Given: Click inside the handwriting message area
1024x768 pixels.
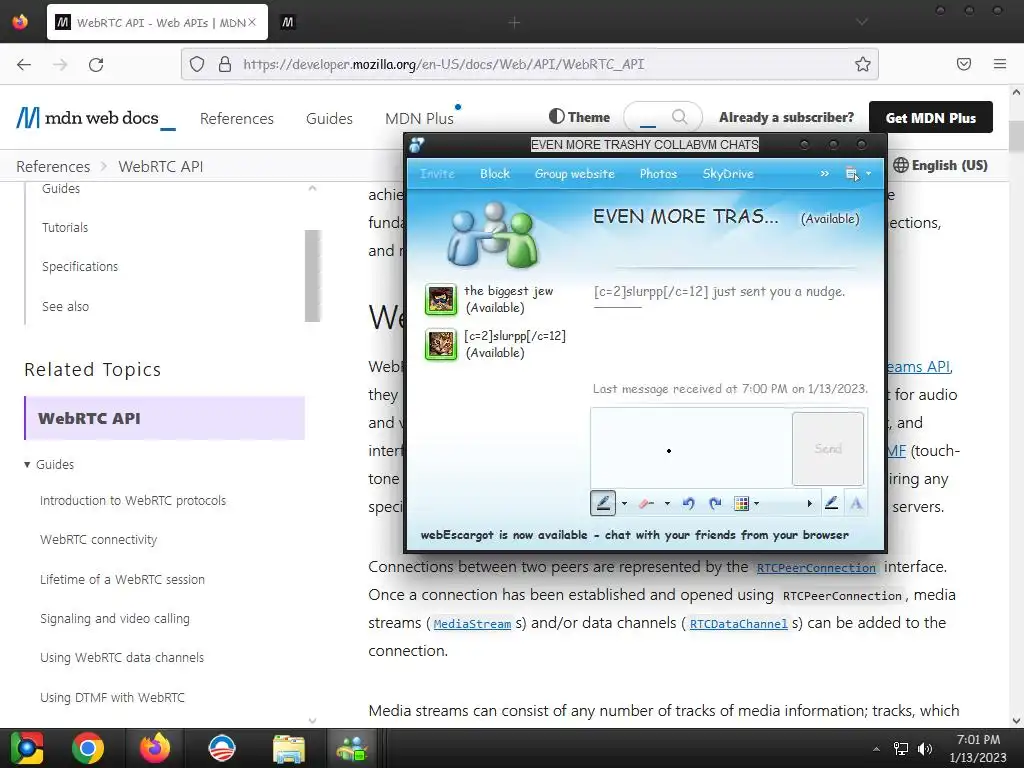Looking at the screenshot, I should tap(691, 449).
